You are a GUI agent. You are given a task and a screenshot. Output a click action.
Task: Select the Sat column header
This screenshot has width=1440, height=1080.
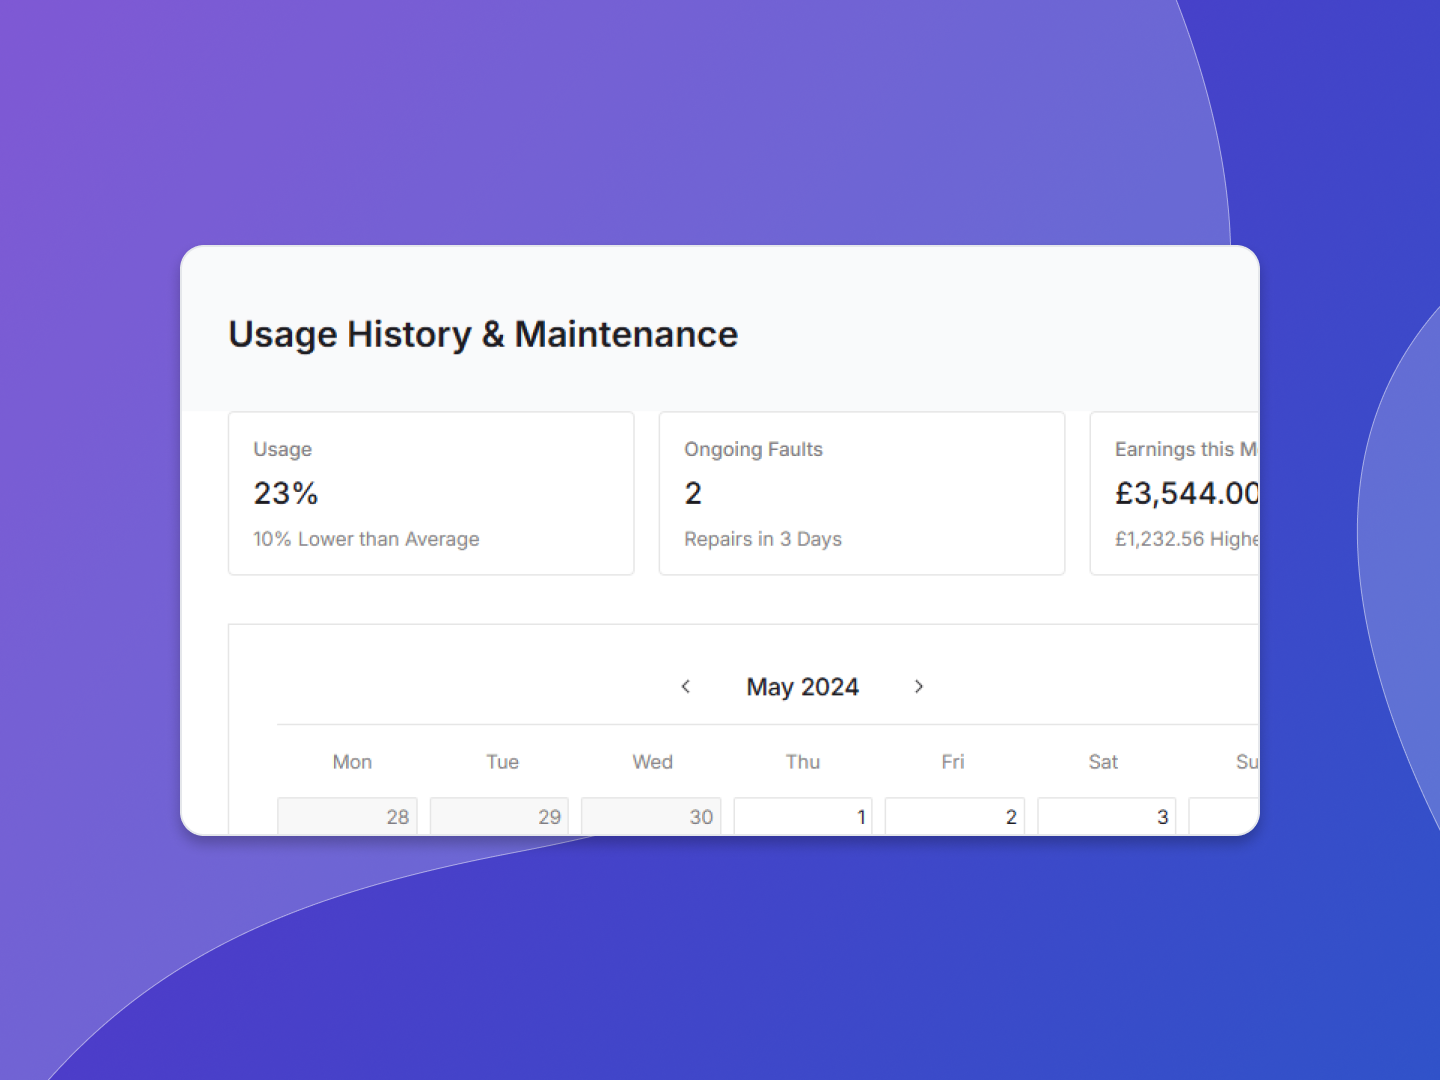pos(1103,762)
